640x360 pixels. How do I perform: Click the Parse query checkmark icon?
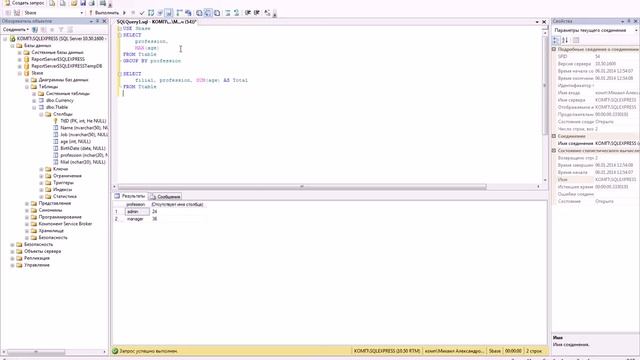(x=142, y=13)
